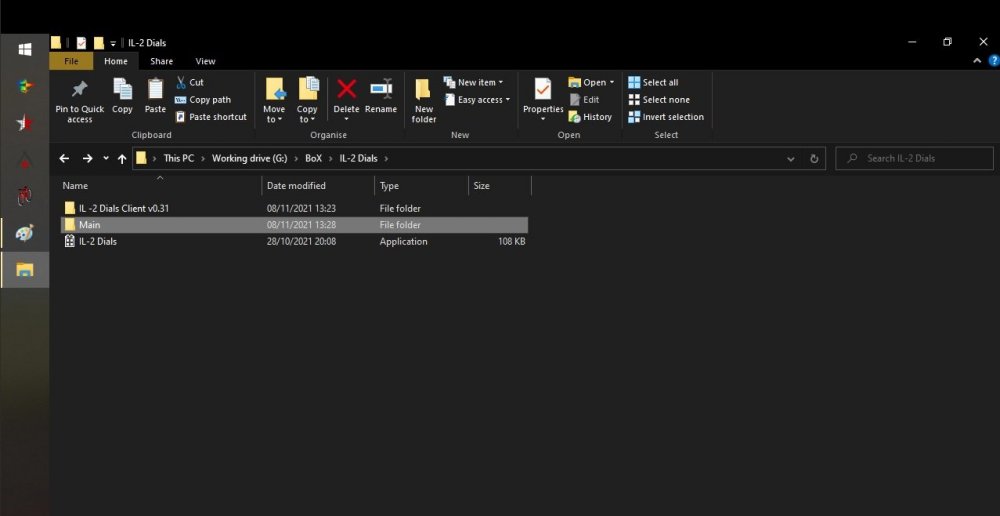Click the Search IL-2 Dials field
Screen dimensions: 1000x516
pyautogui.click(x=915, y=158)
